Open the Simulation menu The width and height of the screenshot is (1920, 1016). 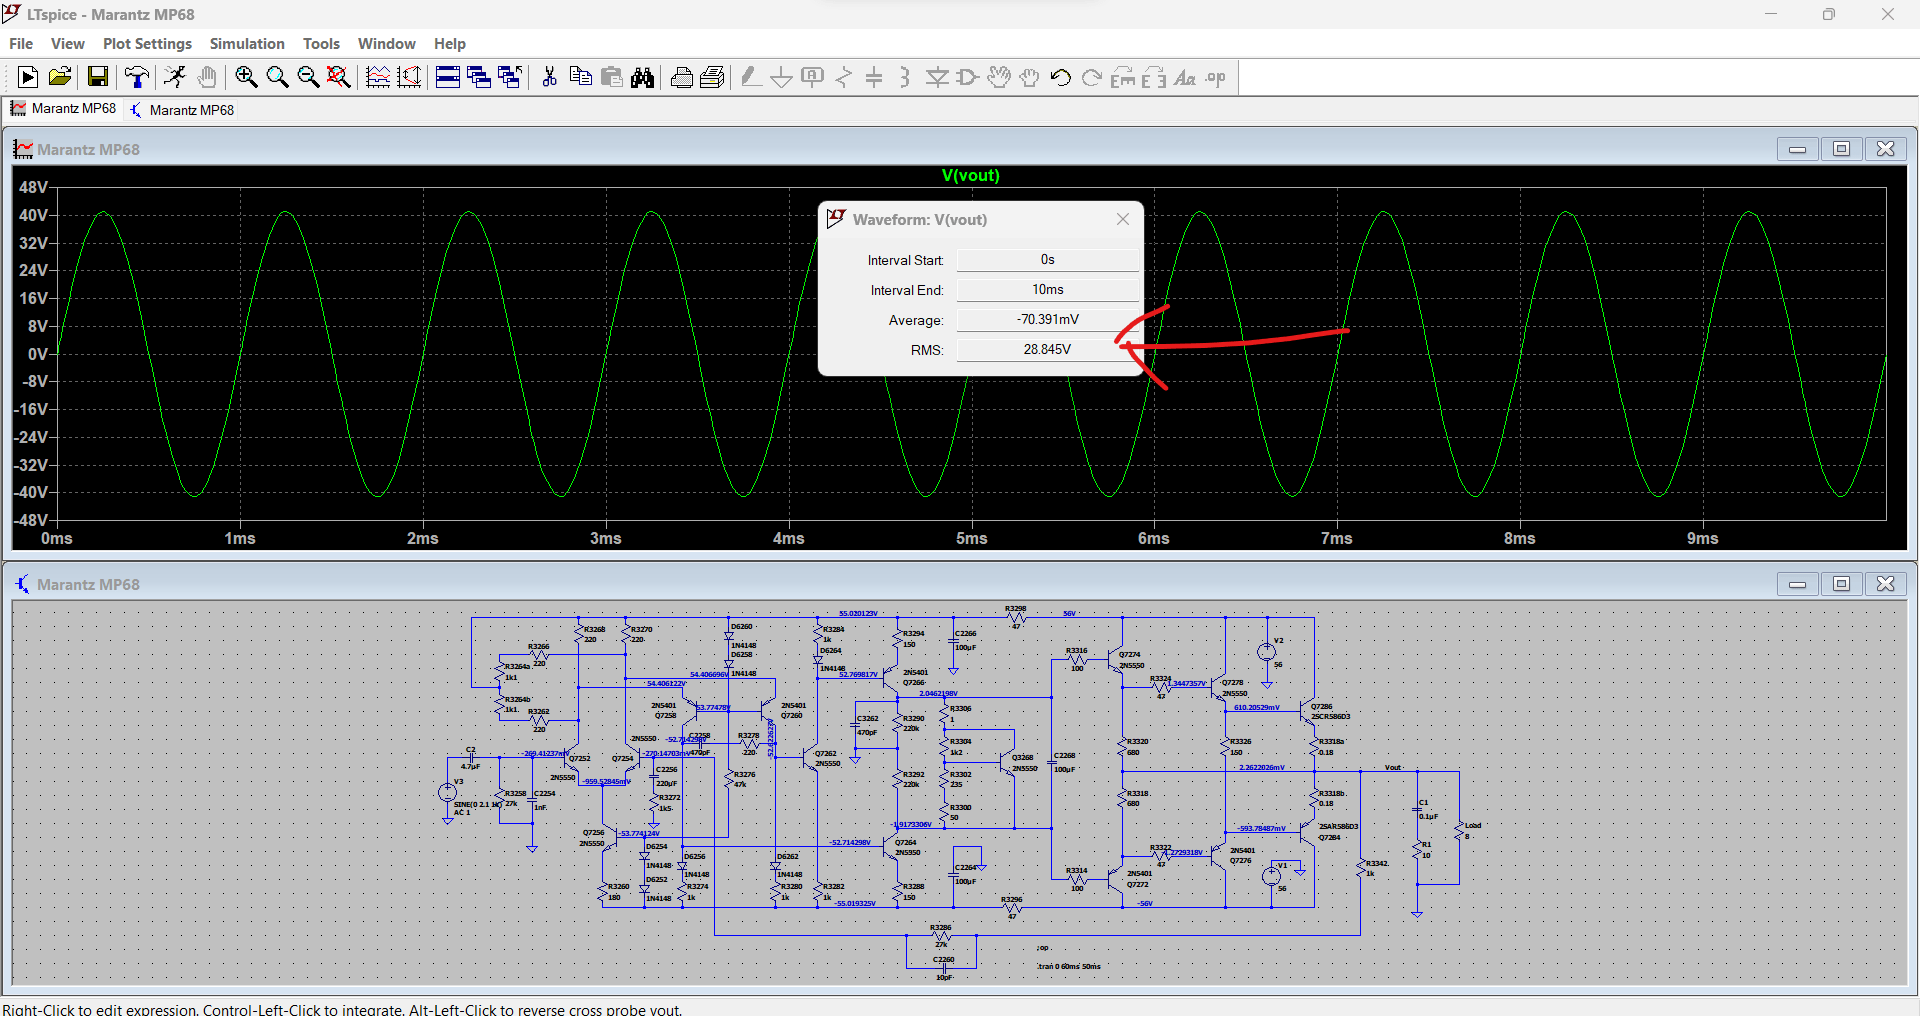coord(247,44)
